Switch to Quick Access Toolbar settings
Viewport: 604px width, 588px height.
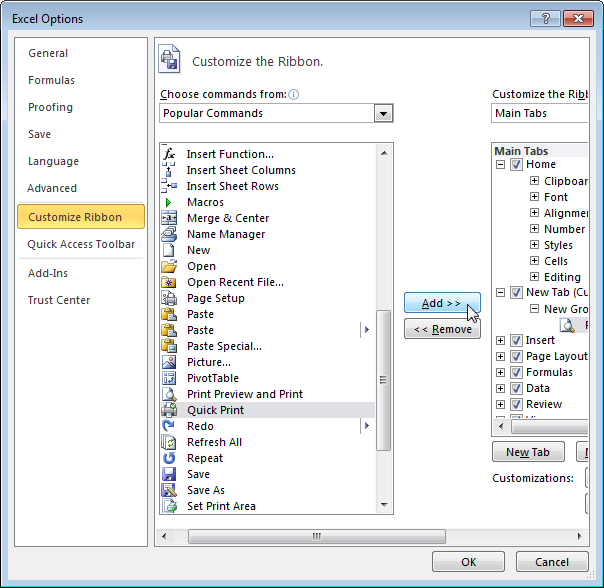click(x=81, y=244)
